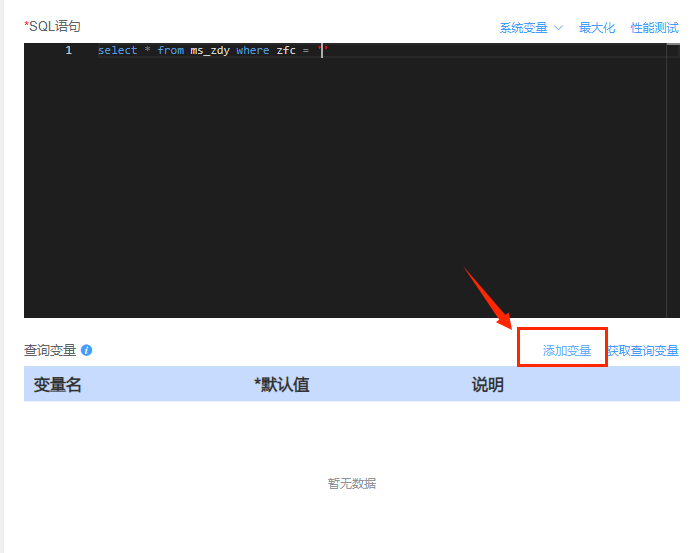
Task: Click the 获取查询变量 link
Action: [x=643, y=351]
